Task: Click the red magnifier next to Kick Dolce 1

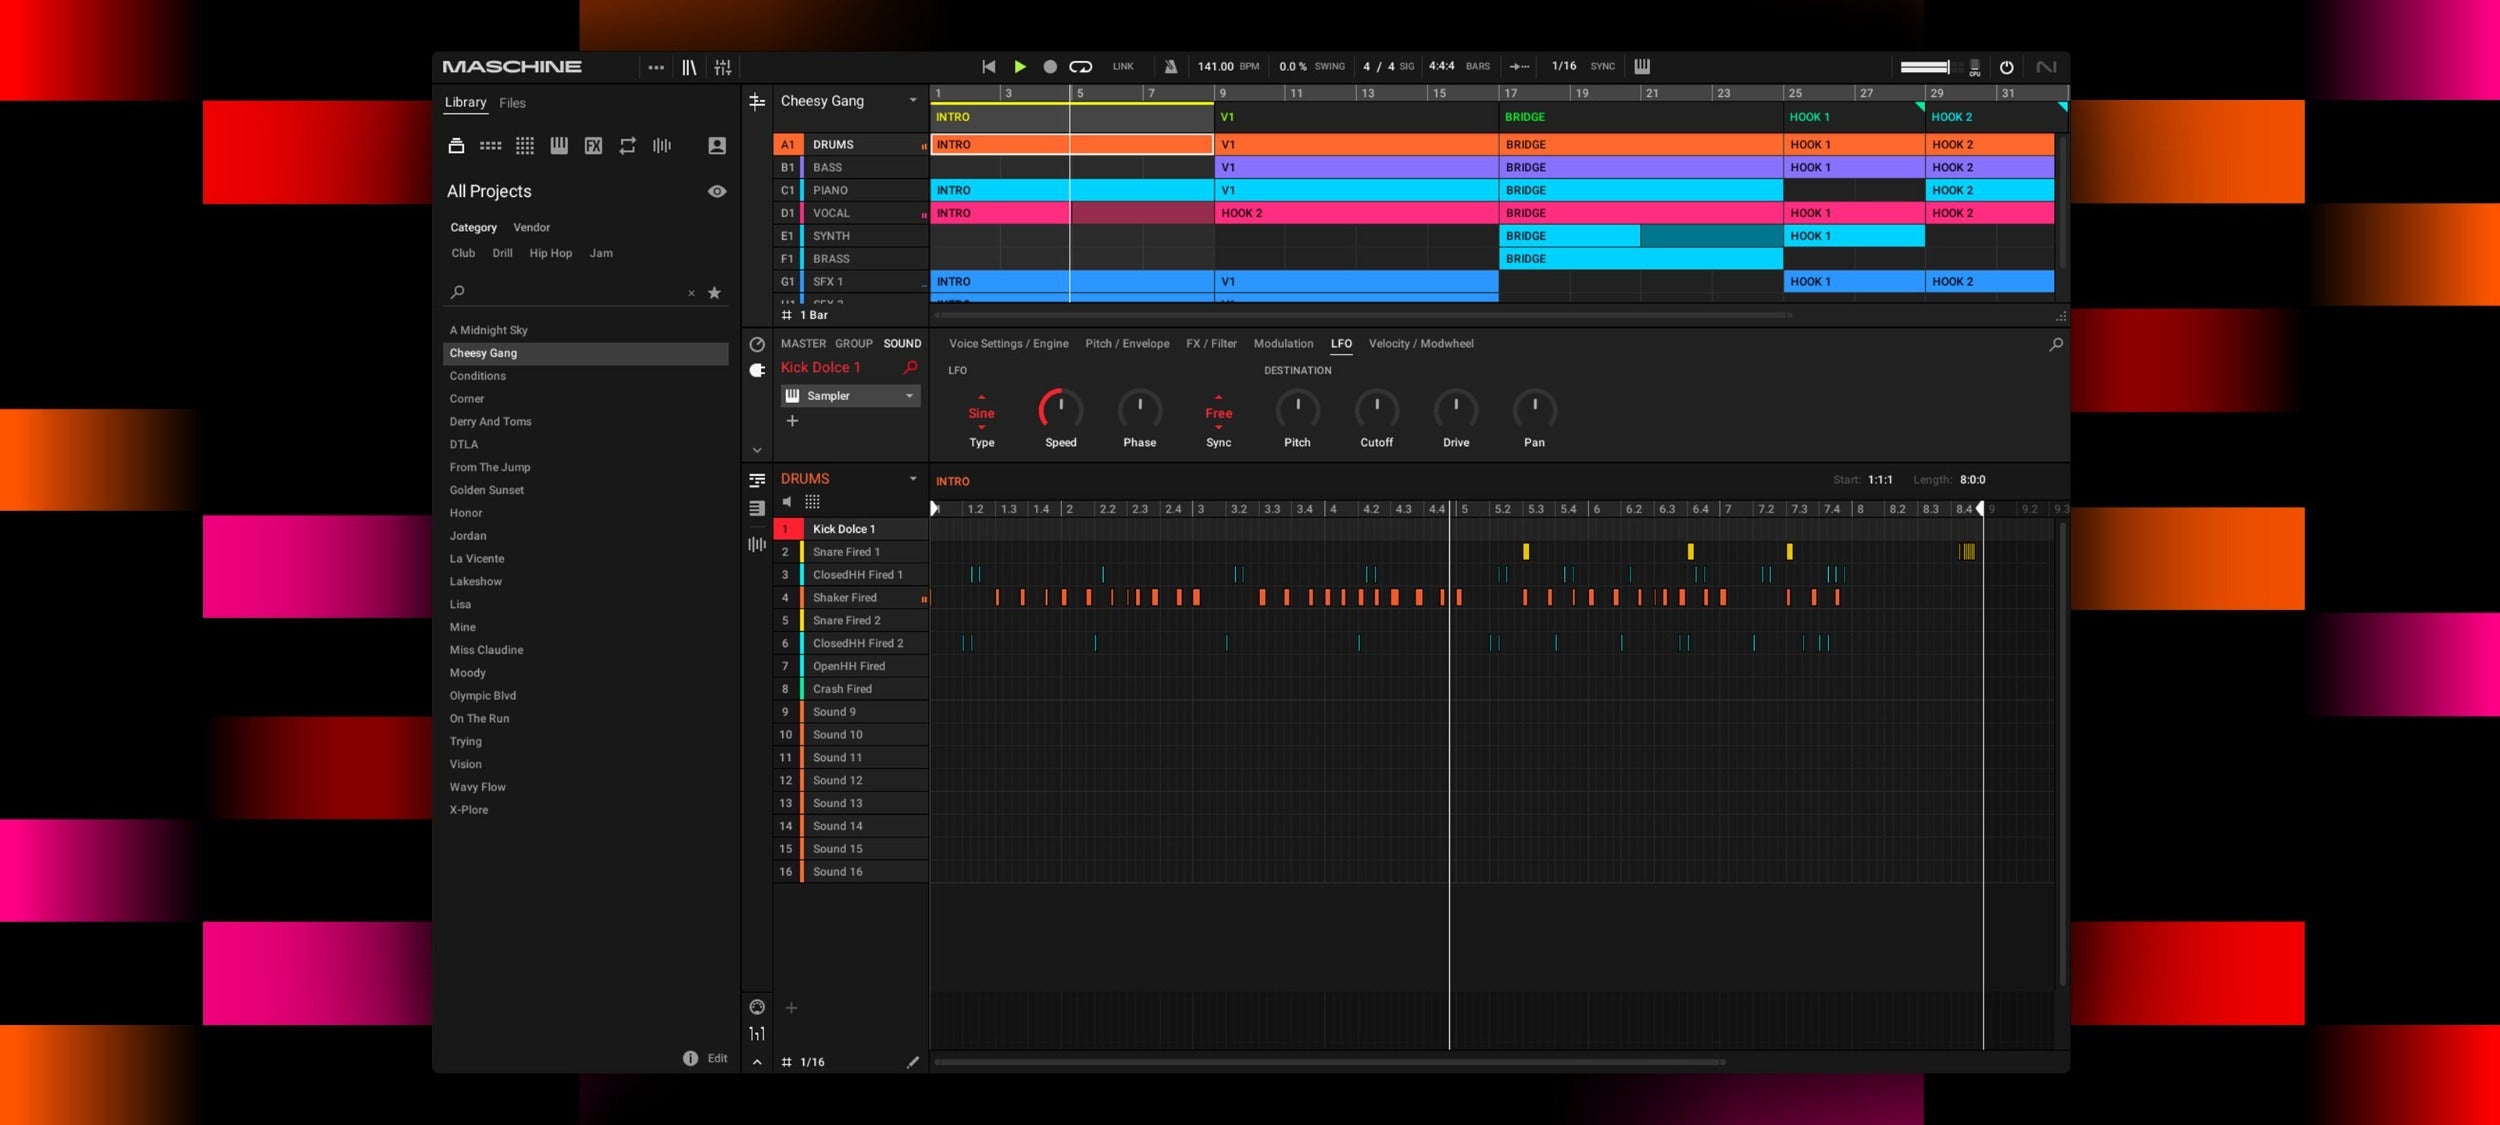Action: click(x=910, y=368)
